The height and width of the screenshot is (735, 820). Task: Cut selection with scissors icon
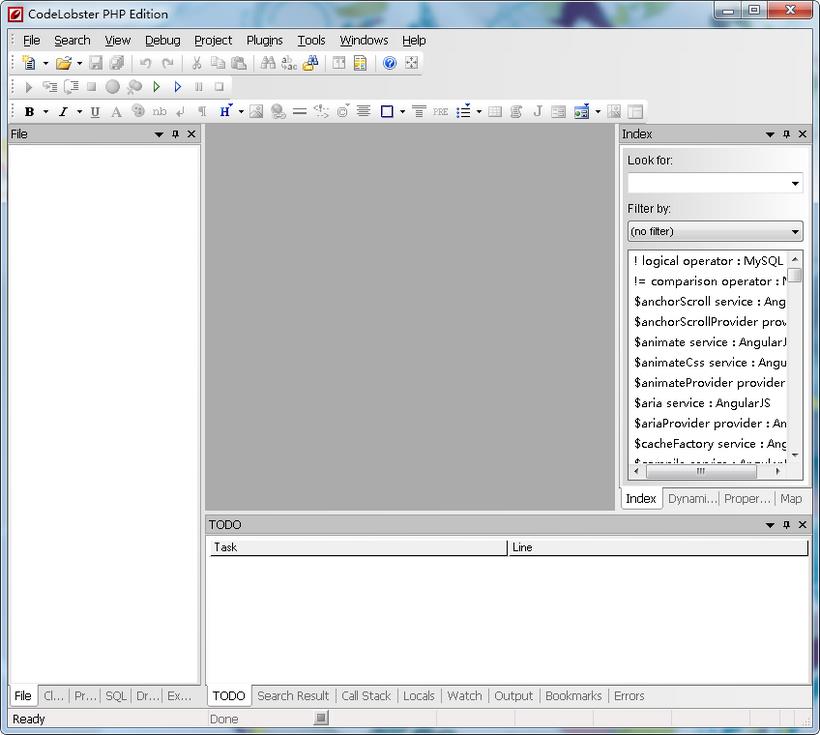[x=197, y=63]
